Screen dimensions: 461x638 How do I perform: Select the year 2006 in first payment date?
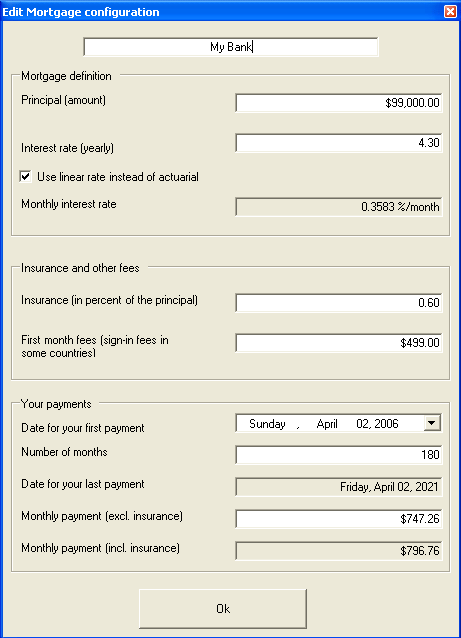point(386,424)
